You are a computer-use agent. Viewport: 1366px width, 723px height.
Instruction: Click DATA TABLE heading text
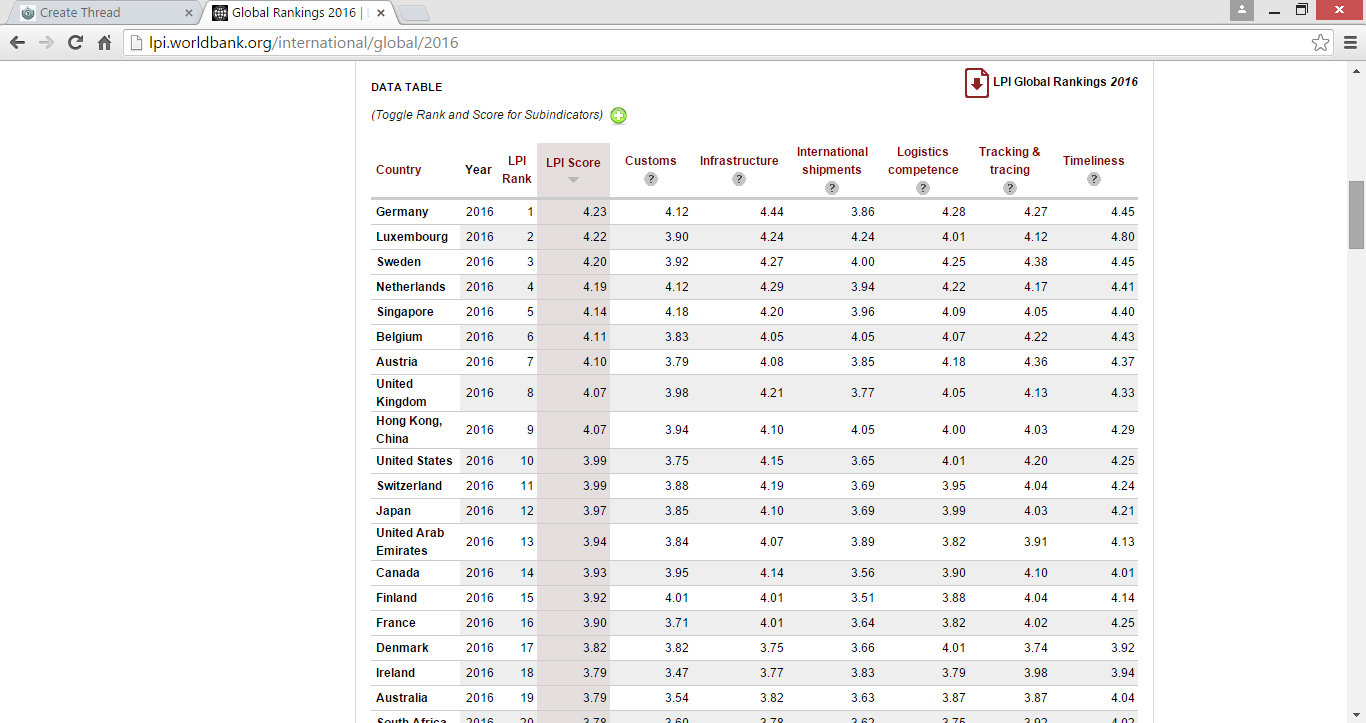(406, 87)
